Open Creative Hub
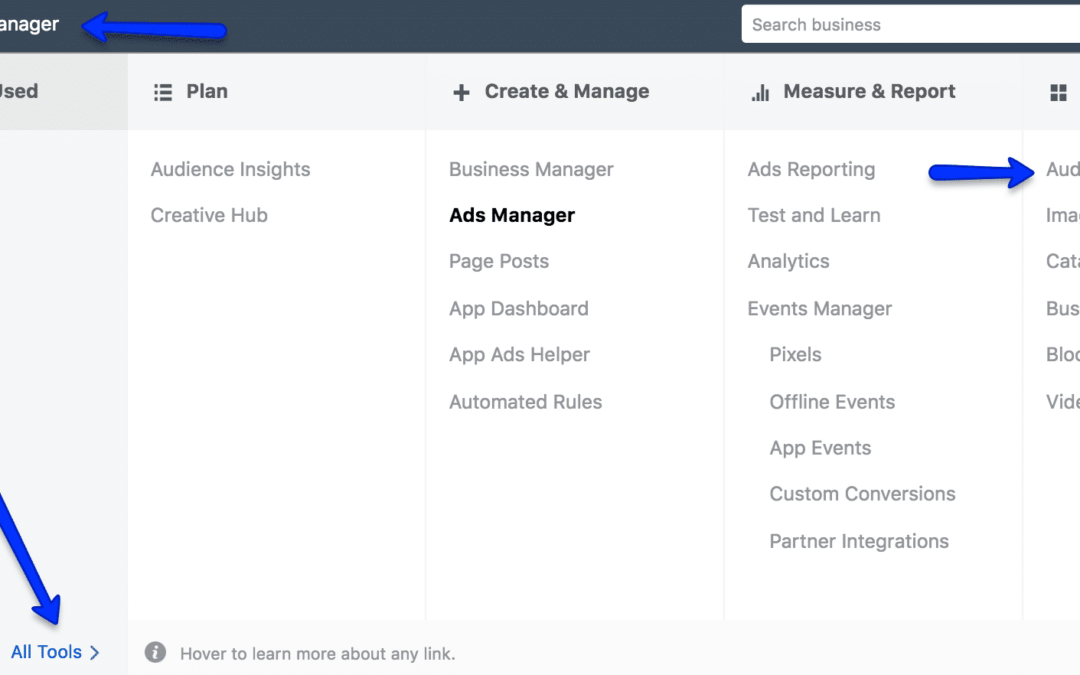The image size is (1080, 675). pyautogui.click(x=209, y=216)
